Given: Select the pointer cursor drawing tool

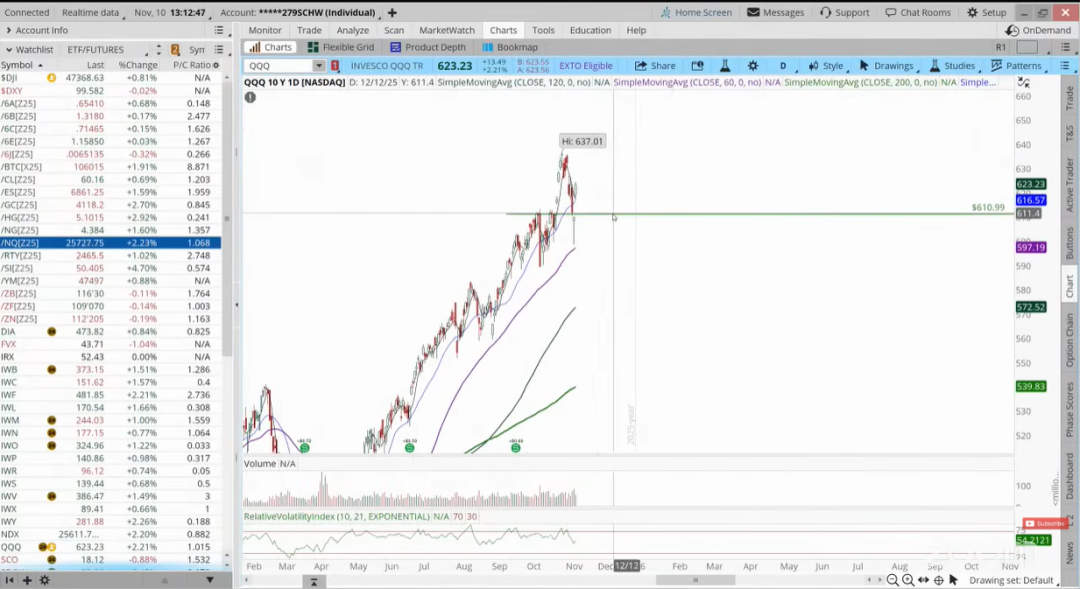Looking at the screenshot, I should [953, 580].
